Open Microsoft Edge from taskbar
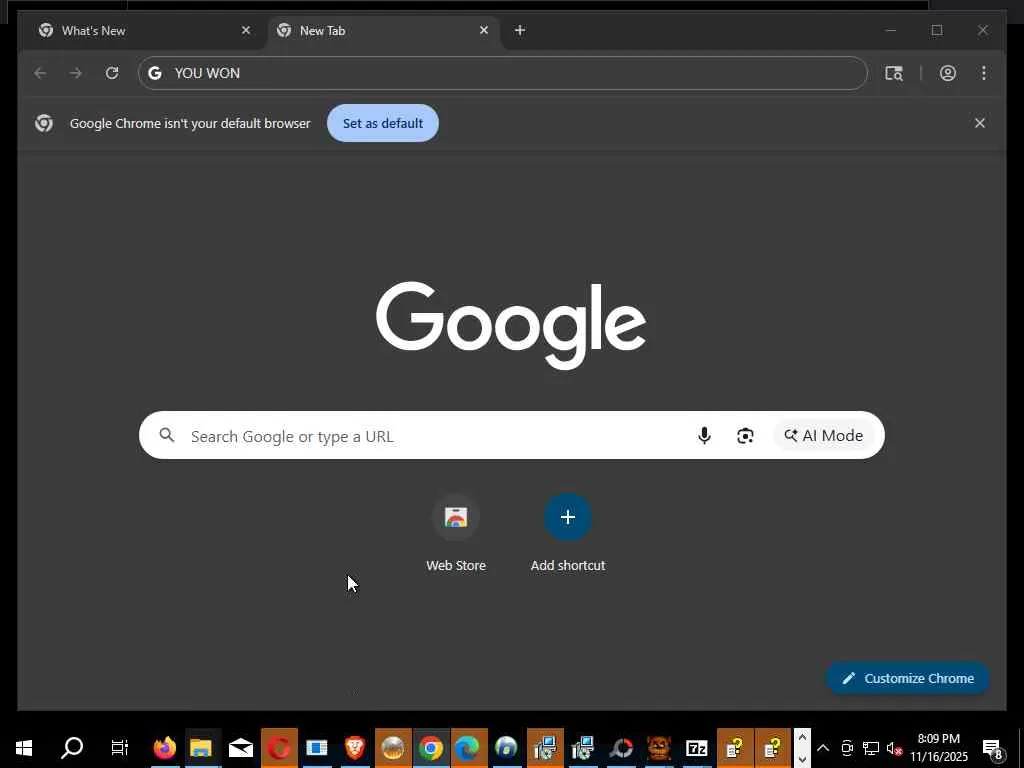The width and height of the screenshot is (1024, 768). tap(468, 748)
